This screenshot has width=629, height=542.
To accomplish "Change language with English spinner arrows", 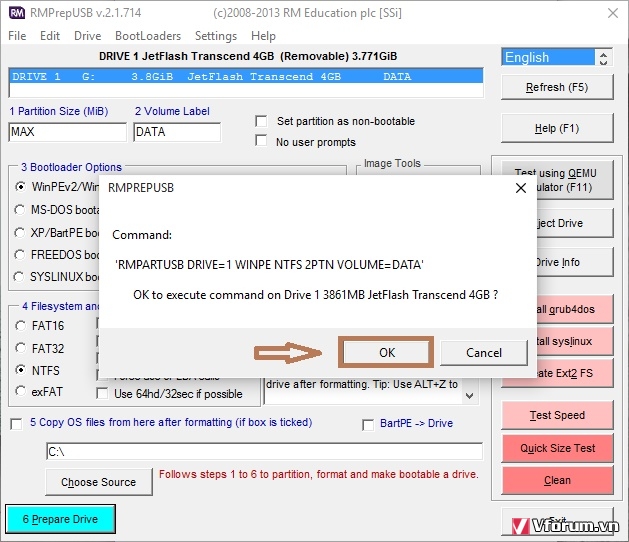I will [x=603, y=58].
